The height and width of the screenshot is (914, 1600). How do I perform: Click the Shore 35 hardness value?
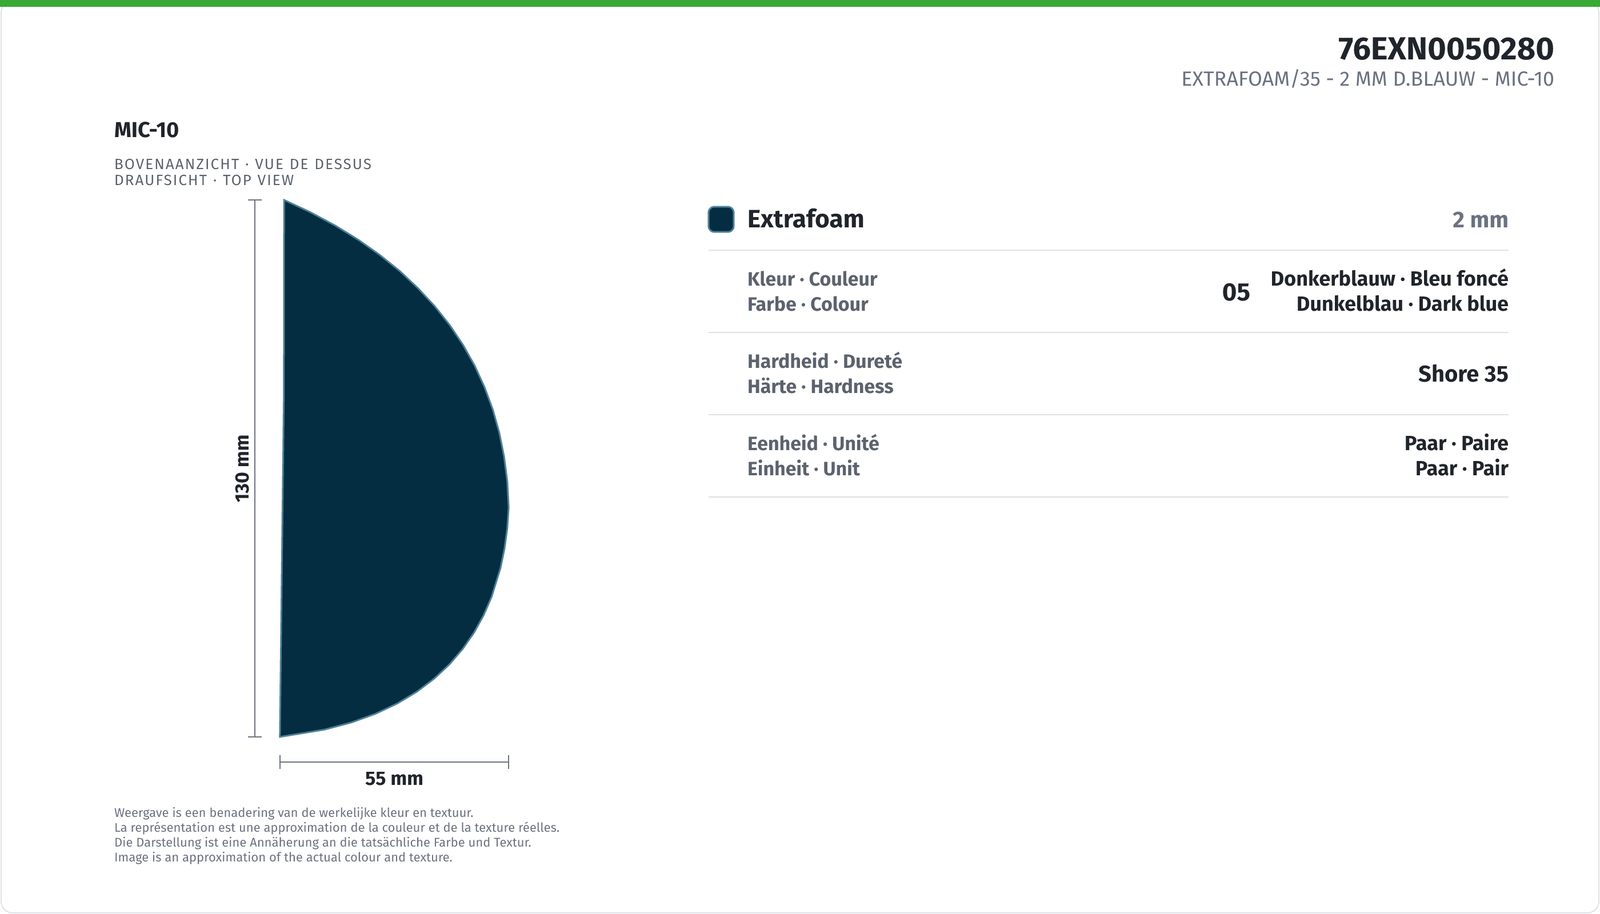(1463, 374)
